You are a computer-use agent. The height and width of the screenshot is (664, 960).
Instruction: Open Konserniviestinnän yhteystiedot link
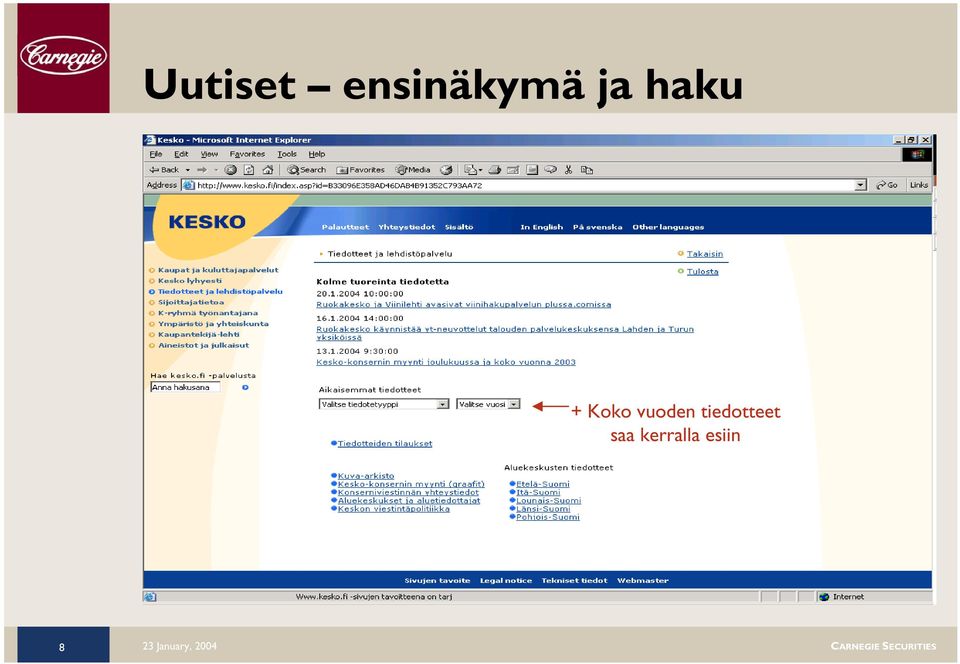pyautogui.click(x=408, y=492)
